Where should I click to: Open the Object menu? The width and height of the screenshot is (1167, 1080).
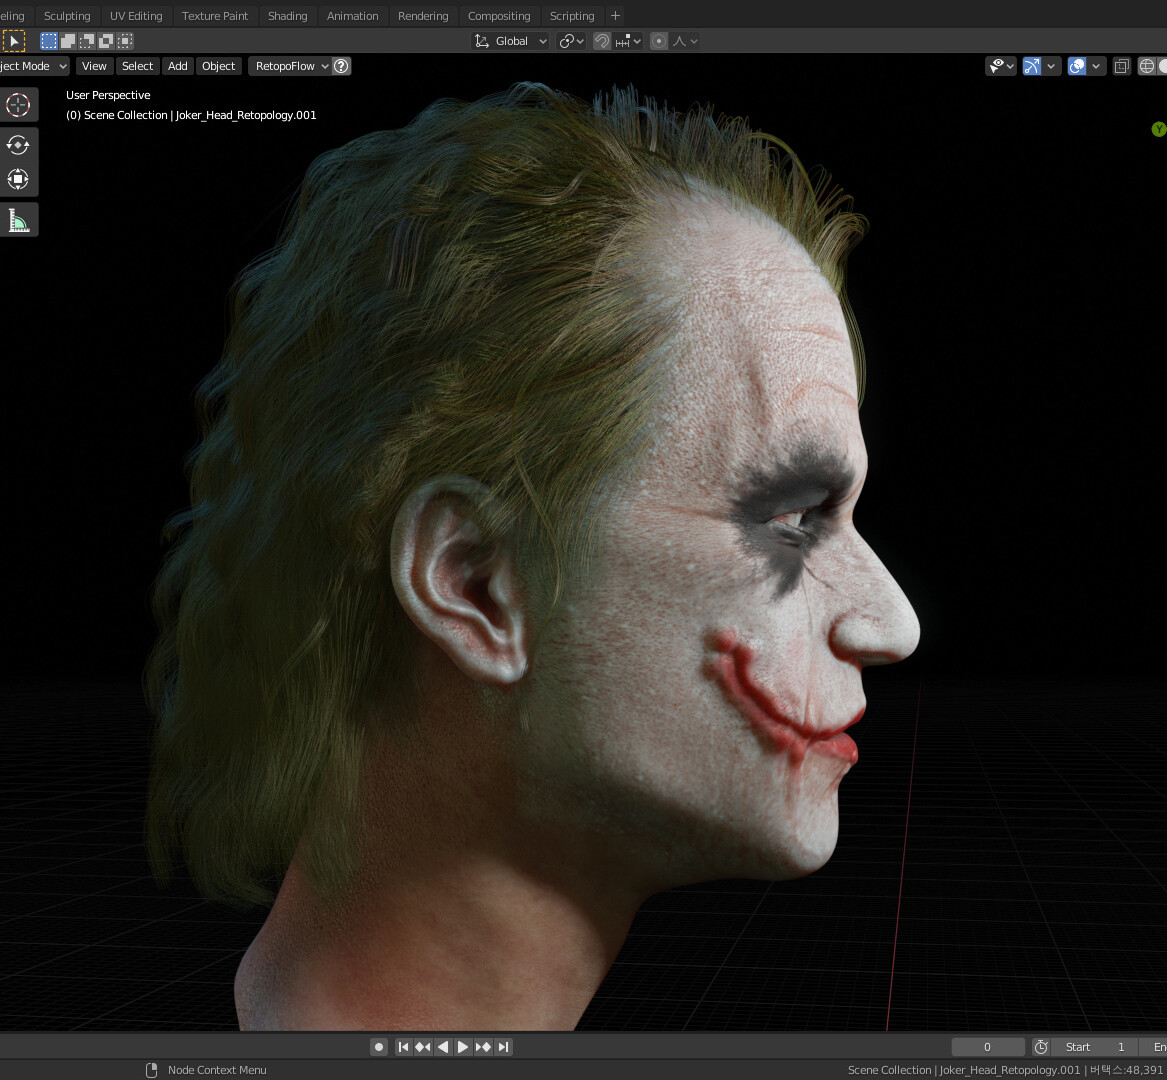219,66
